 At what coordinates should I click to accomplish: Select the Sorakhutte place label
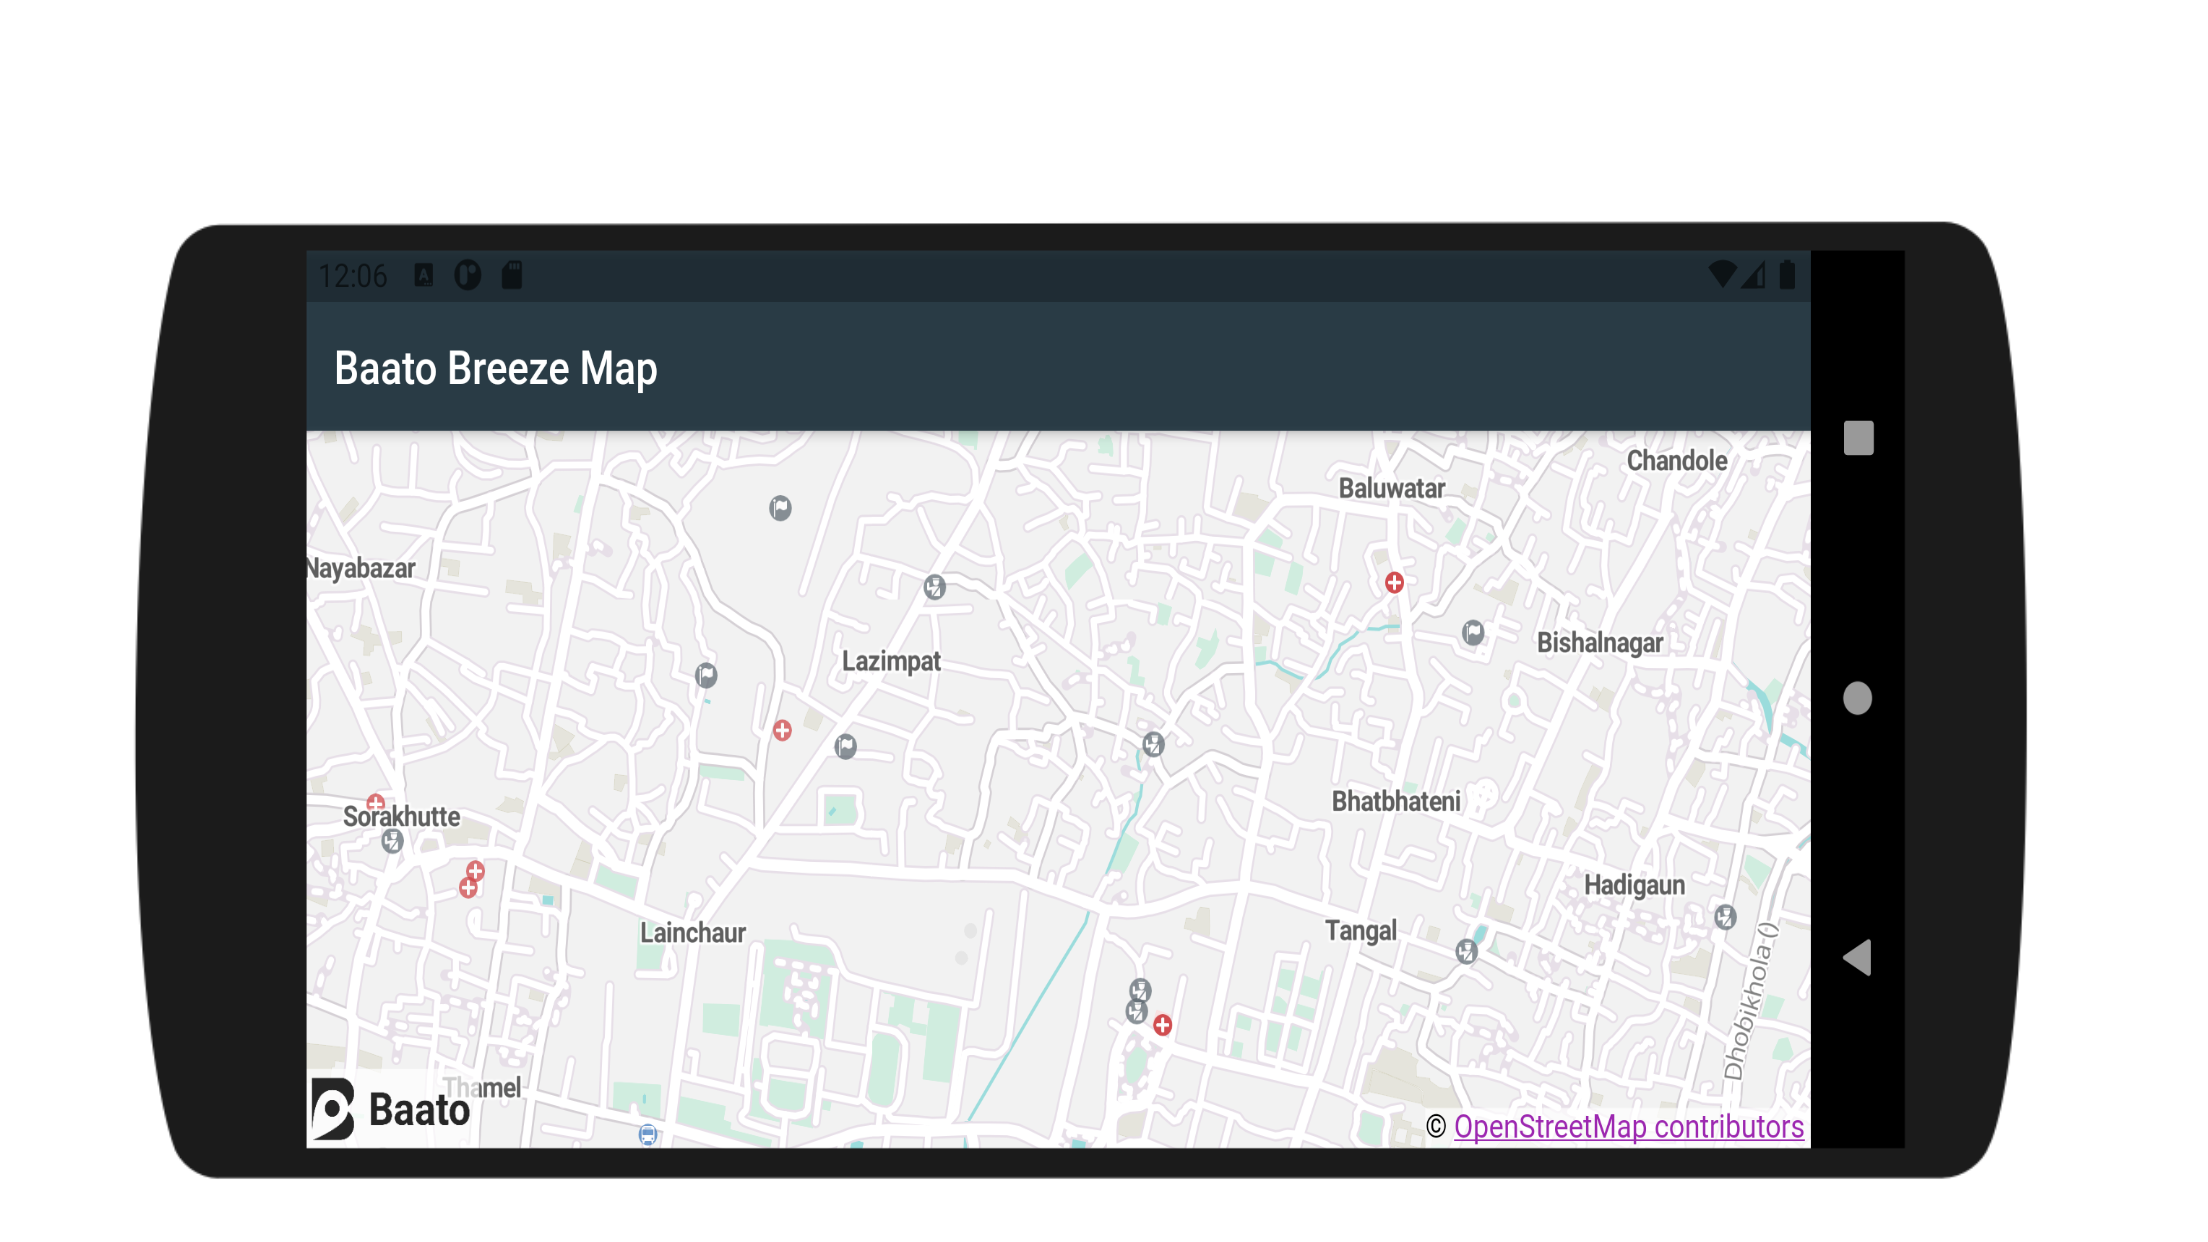(401, 816)
